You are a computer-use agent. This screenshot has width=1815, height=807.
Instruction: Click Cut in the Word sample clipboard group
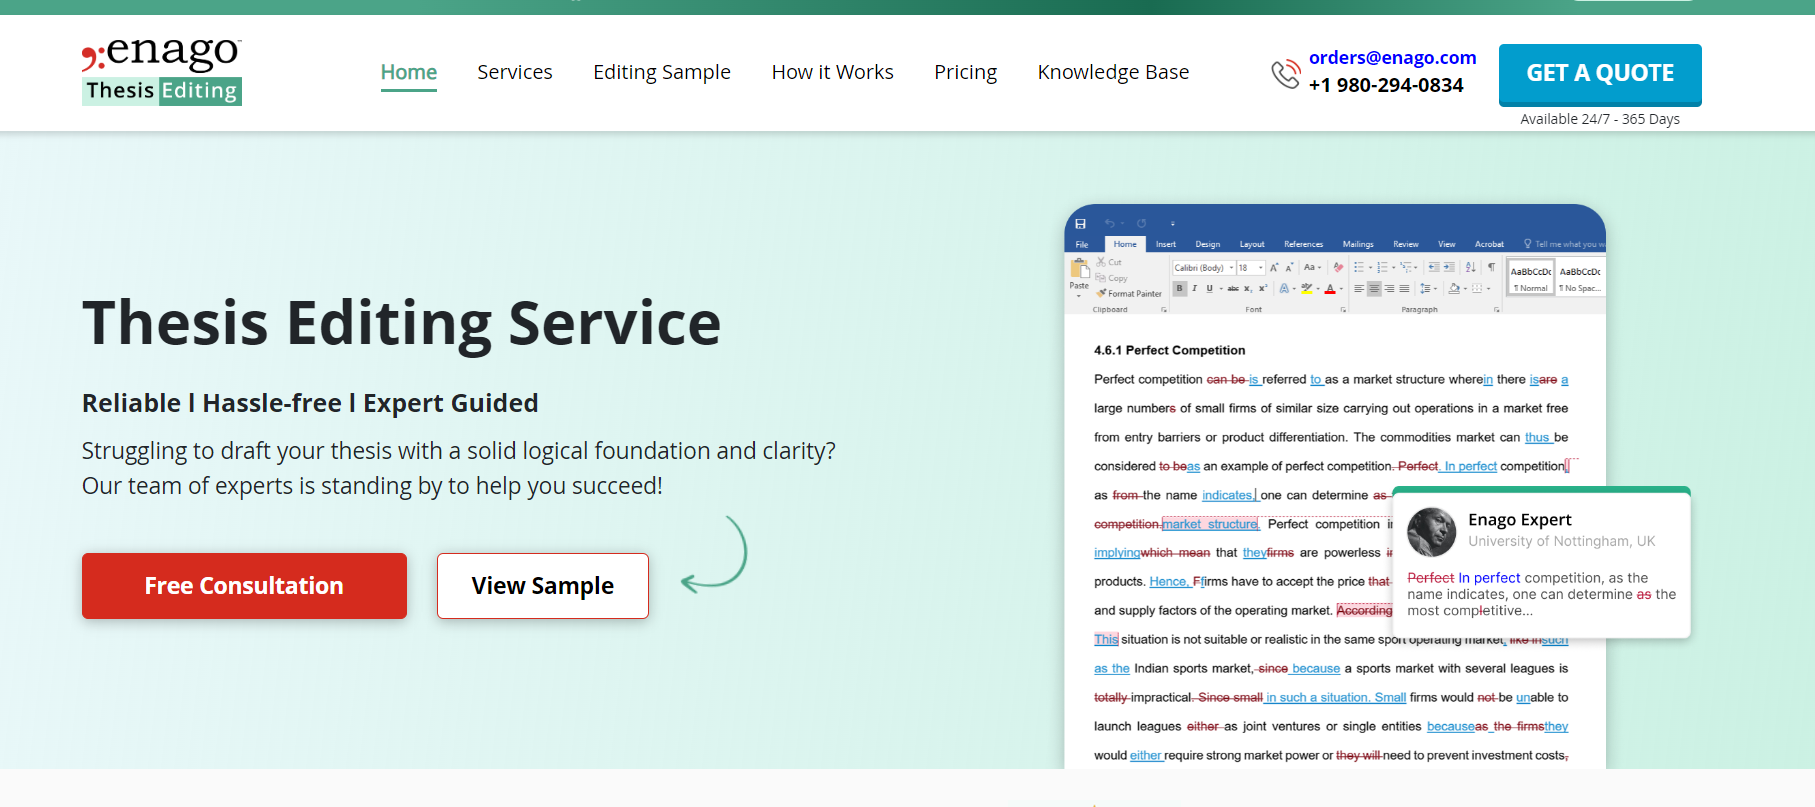pyautogui.click(x=1109, y=262)
